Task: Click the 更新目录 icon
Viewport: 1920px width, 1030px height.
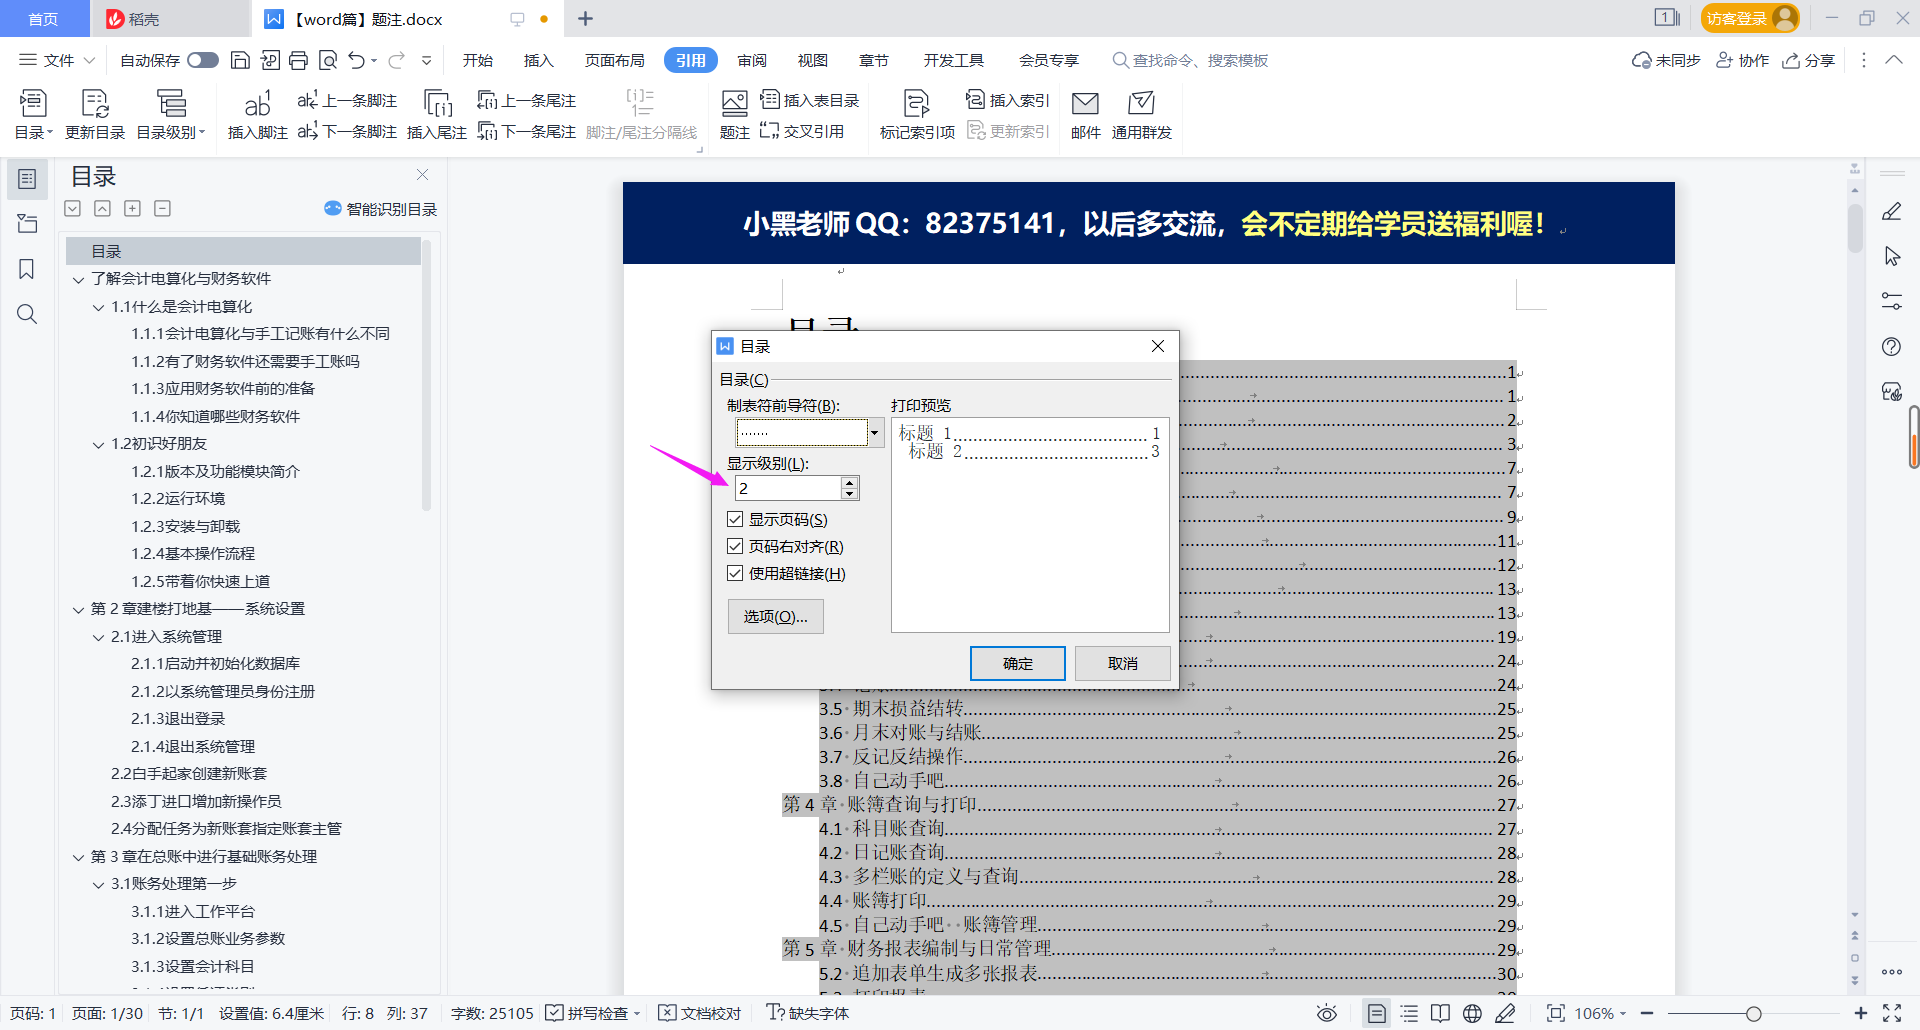Action: click(x=94, y=113)
